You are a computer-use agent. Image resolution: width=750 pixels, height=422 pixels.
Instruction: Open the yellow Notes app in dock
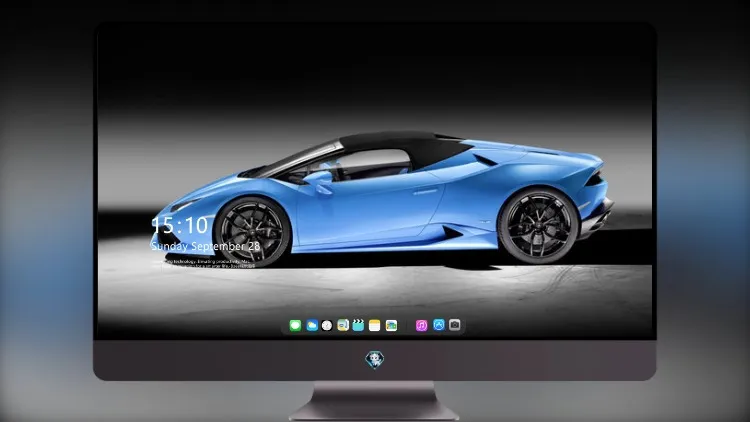(375, 326)
